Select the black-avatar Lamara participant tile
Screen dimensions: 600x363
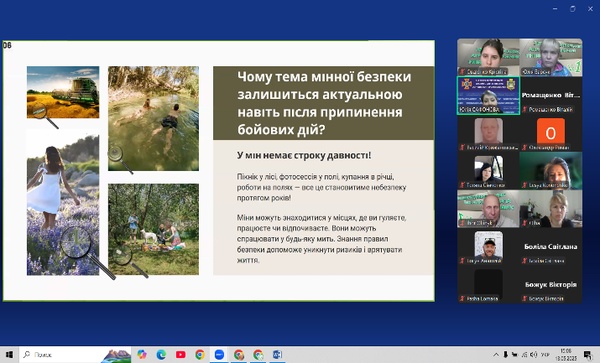(x=489, y=285)
